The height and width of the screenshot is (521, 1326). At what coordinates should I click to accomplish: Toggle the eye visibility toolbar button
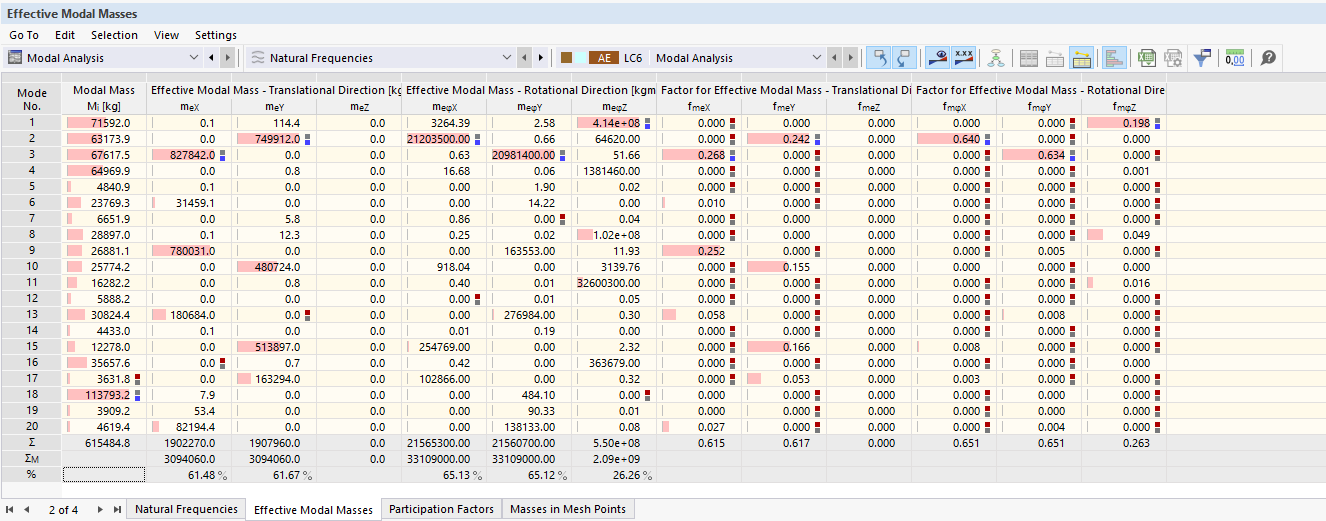point(937,58)
